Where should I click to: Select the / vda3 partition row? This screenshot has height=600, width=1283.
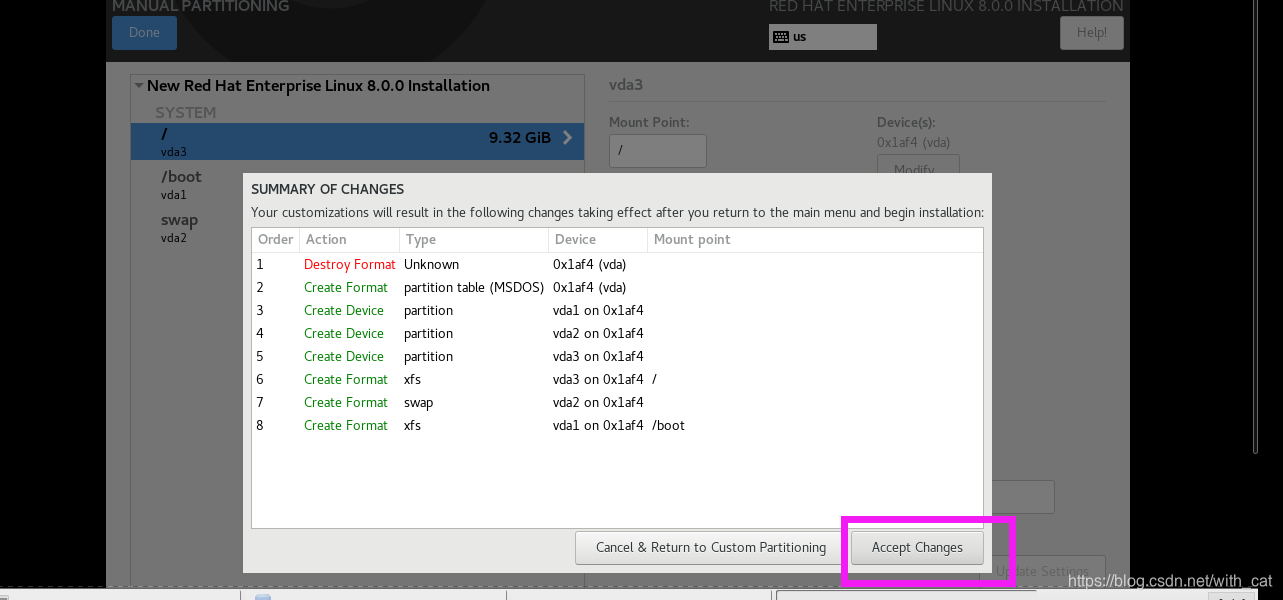pos(357,142)
